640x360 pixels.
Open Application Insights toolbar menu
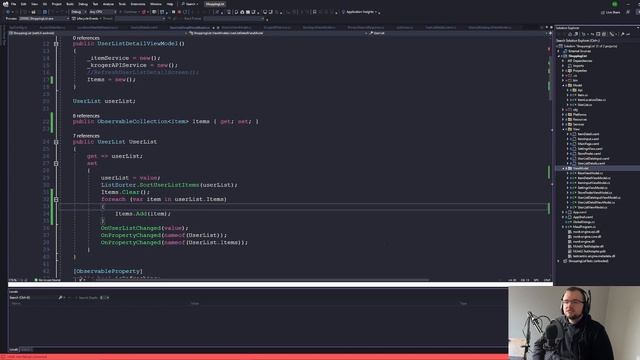(359, 12)
